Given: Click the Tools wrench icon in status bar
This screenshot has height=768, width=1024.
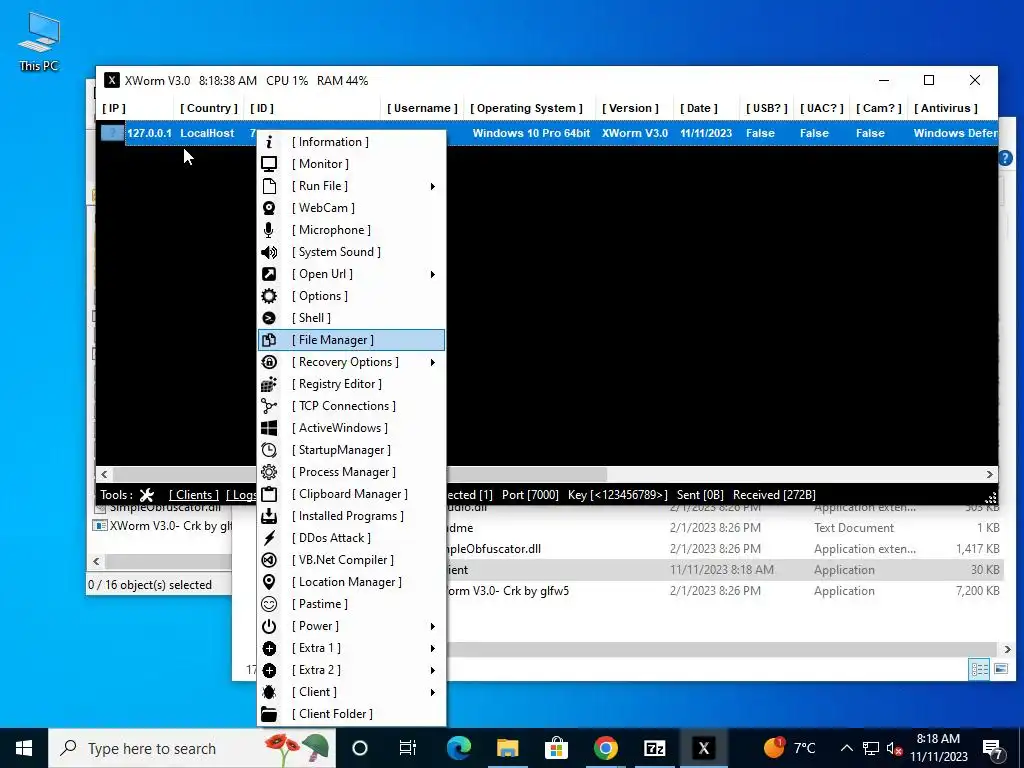Looking at the screenshot, I should coord(147,495).
